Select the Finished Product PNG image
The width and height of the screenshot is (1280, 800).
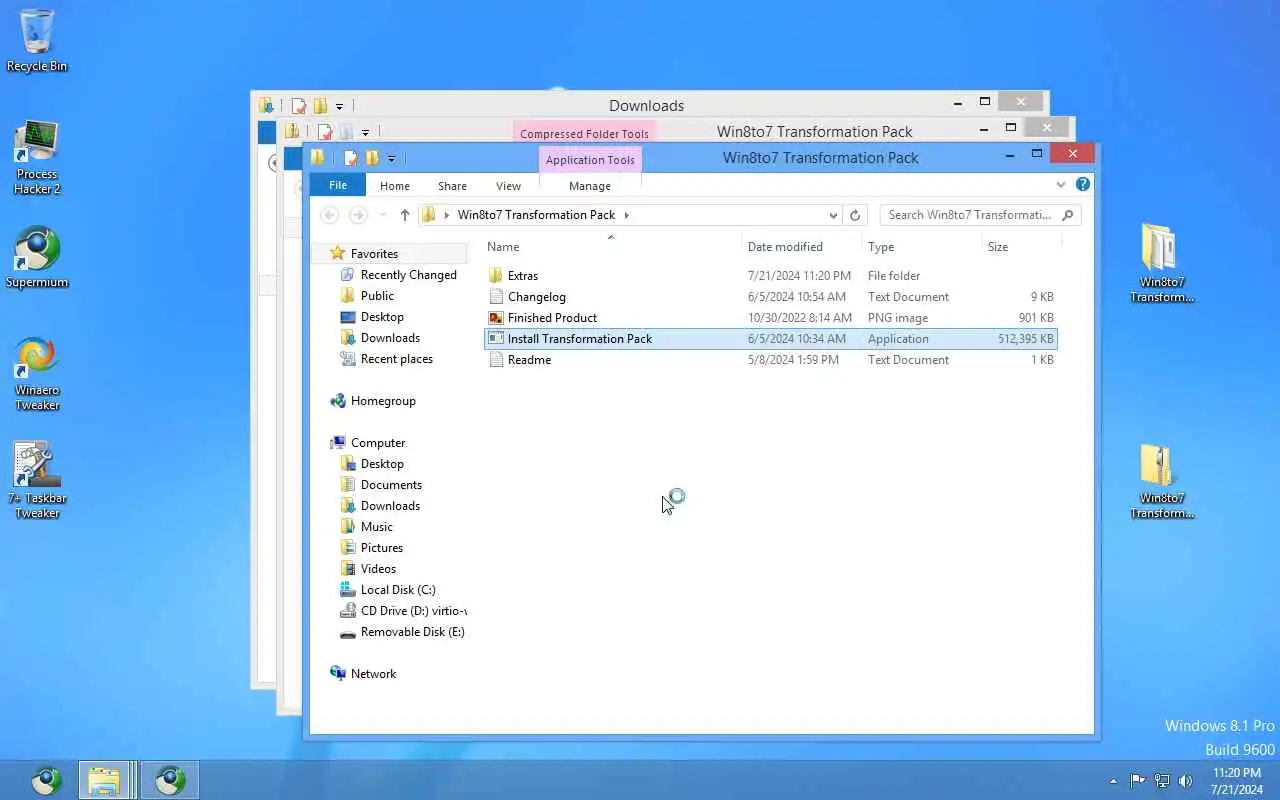tap(770, 318)
